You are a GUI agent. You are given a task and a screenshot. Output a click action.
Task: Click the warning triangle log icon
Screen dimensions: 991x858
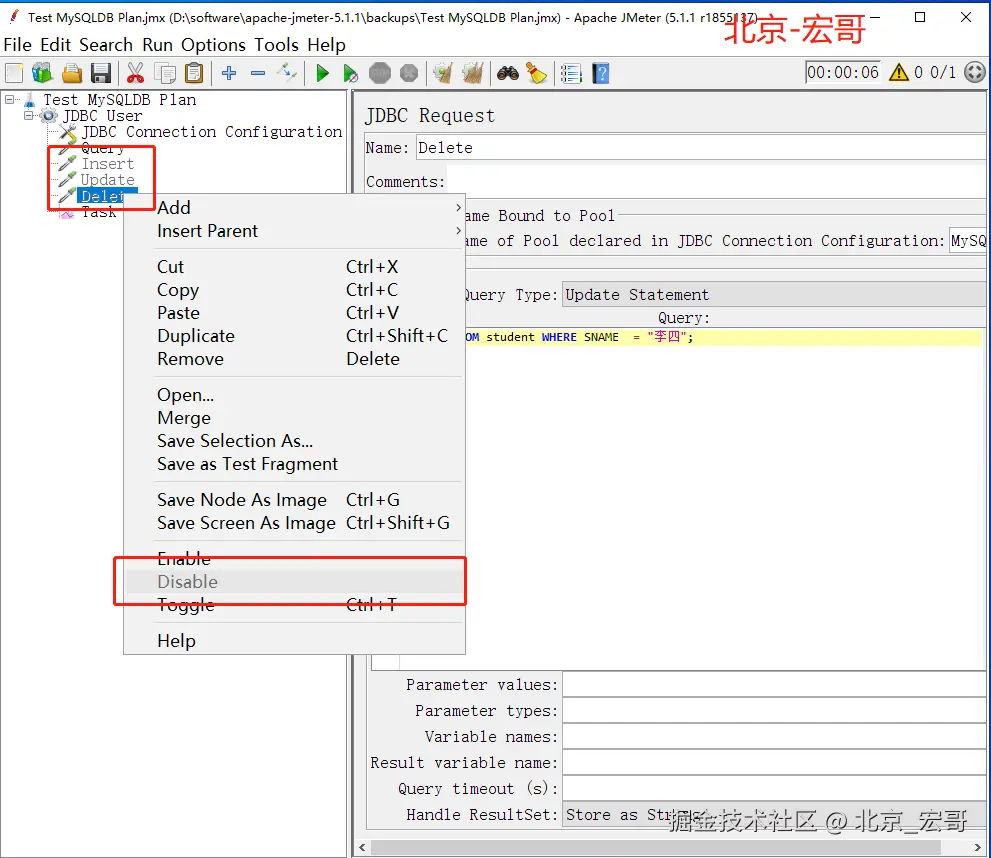899,73
